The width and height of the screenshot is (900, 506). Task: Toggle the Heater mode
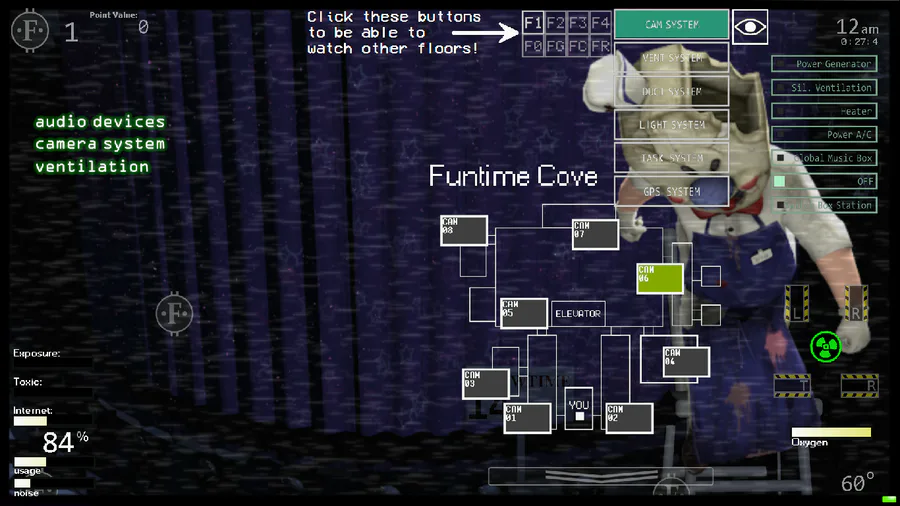pyautogui.click(x=824, y=111)
